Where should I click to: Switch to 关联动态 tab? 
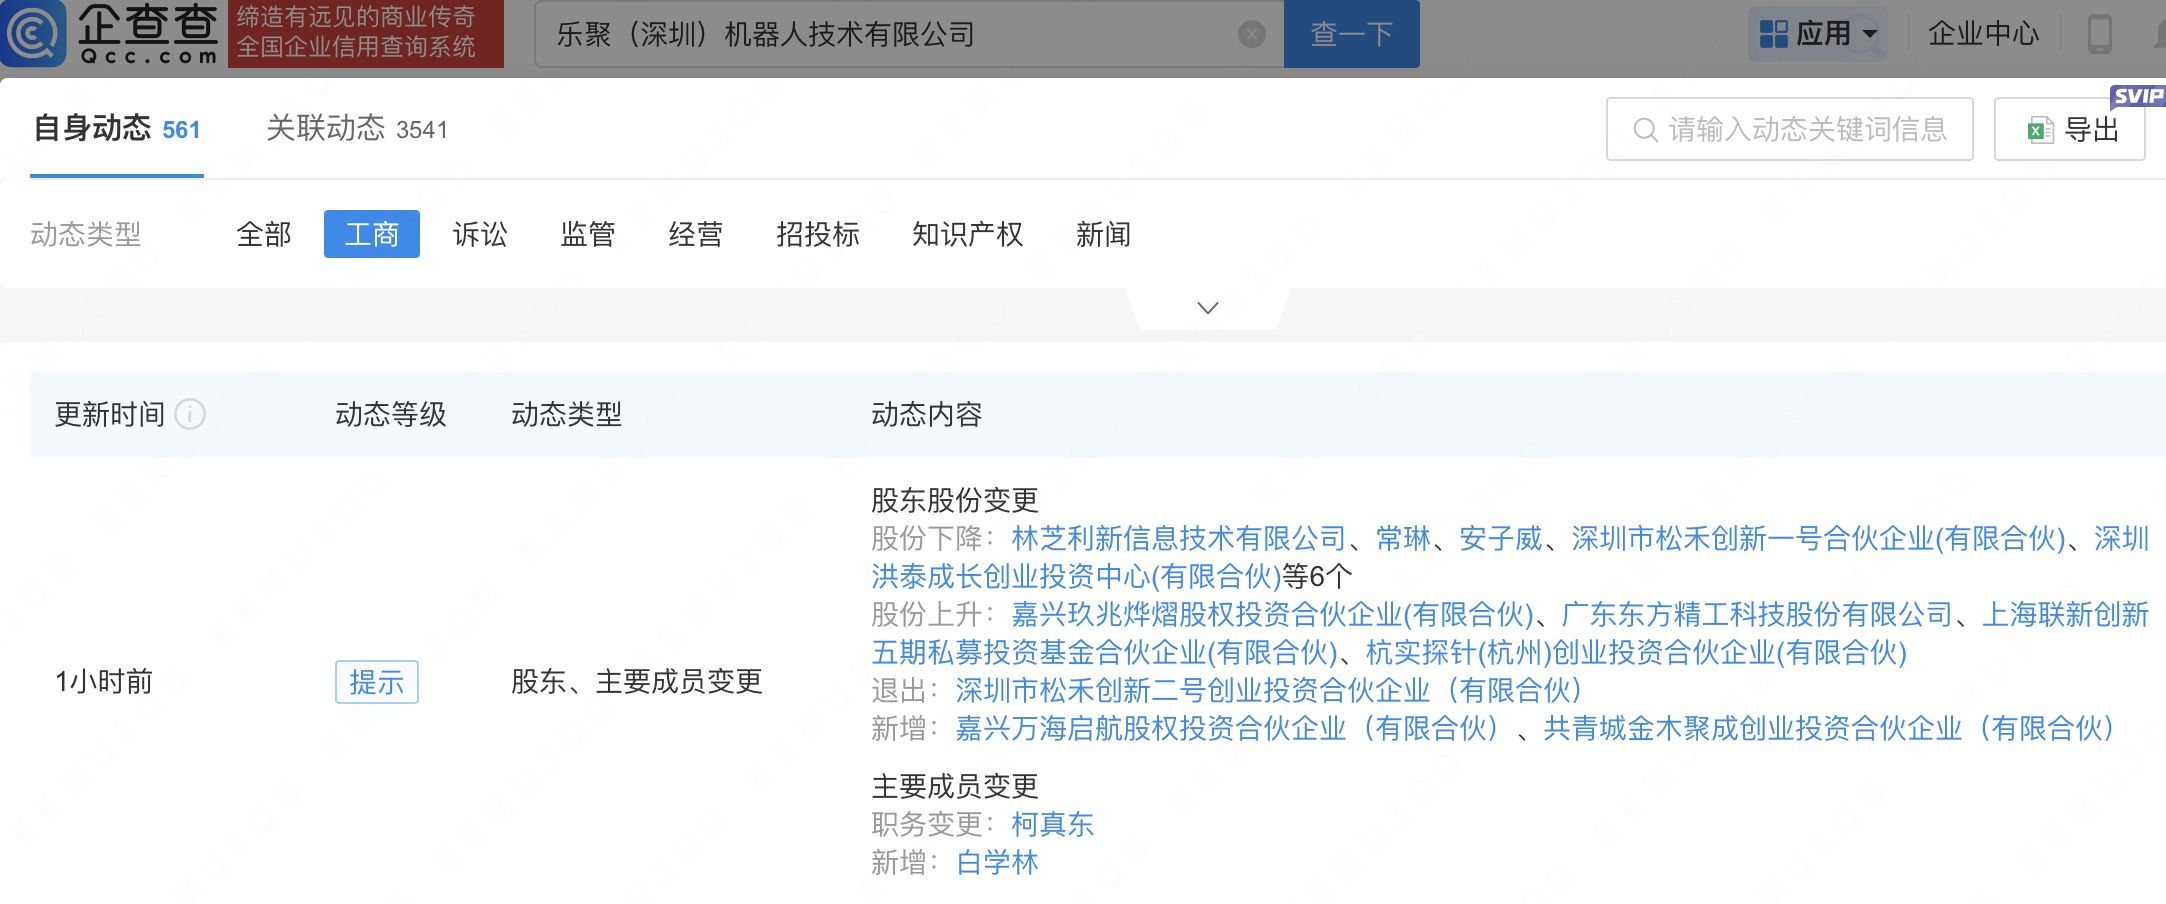[357, 129]
